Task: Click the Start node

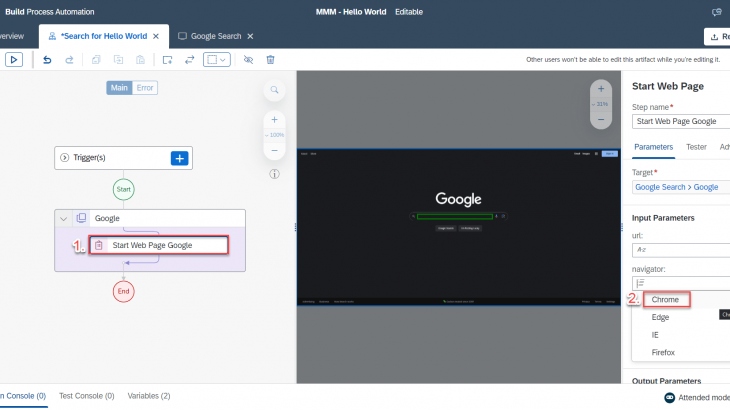Action: [123, 189]
